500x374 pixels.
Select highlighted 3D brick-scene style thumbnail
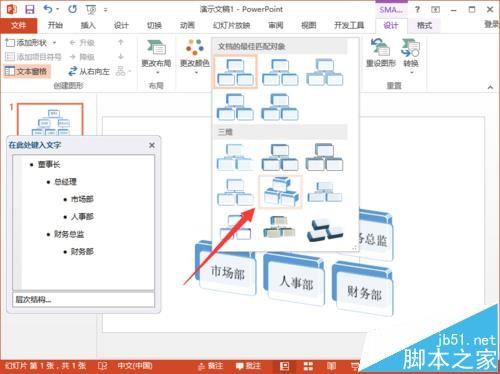click(280, 192)
